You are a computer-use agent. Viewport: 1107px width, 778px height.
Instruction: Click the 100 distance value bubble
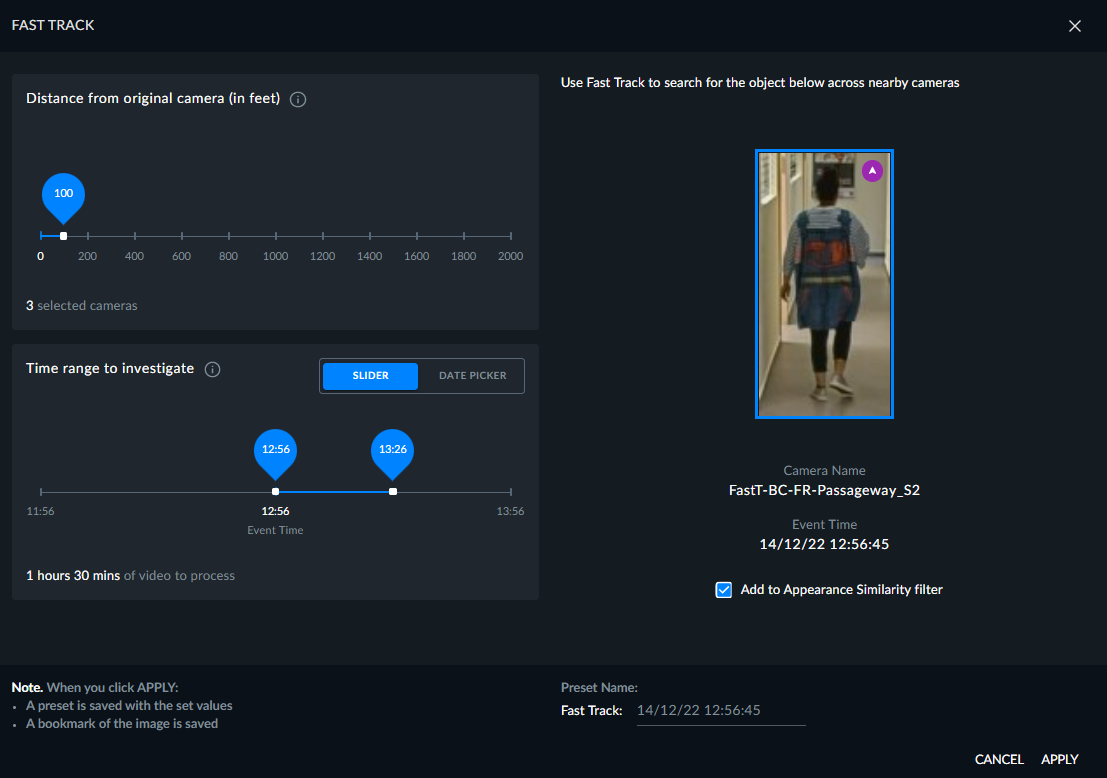64,196
